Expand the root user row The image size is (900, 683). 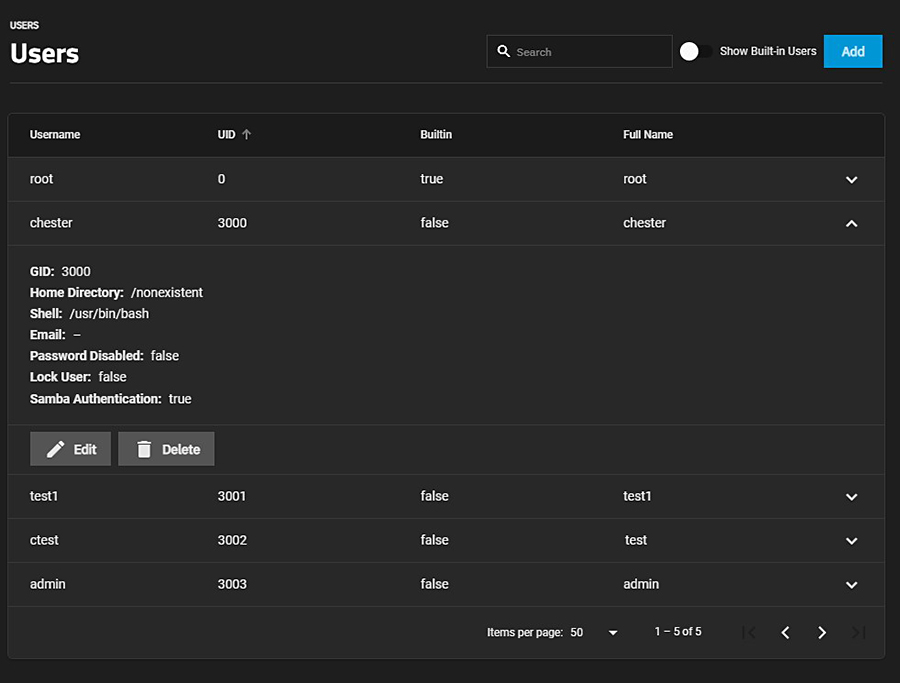pyautogui.click(x=852, y=180)
